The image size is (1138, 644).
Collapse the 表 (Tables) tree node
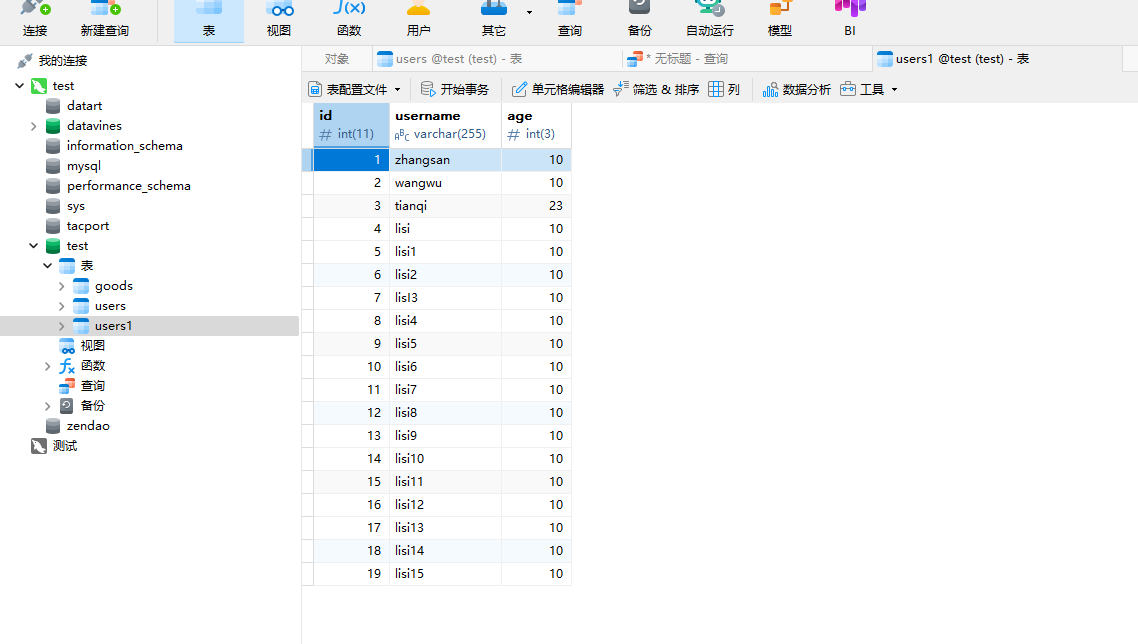pyautogui.click(x=48, y=266)
